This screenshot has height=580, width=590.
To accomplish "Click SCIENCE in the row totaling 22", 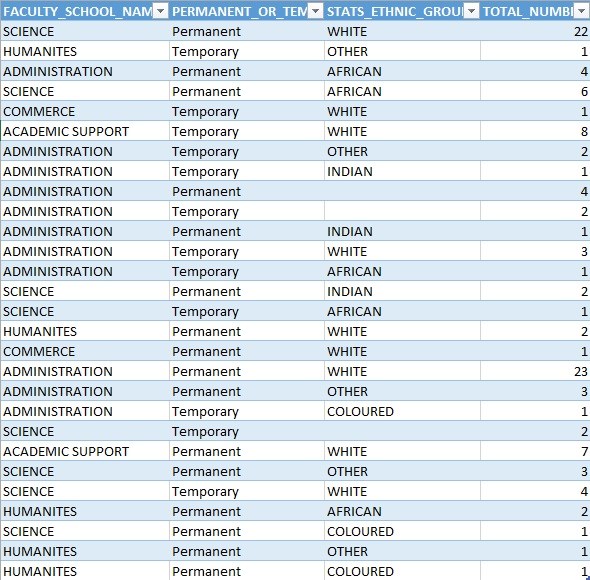I will click(29, 32).
